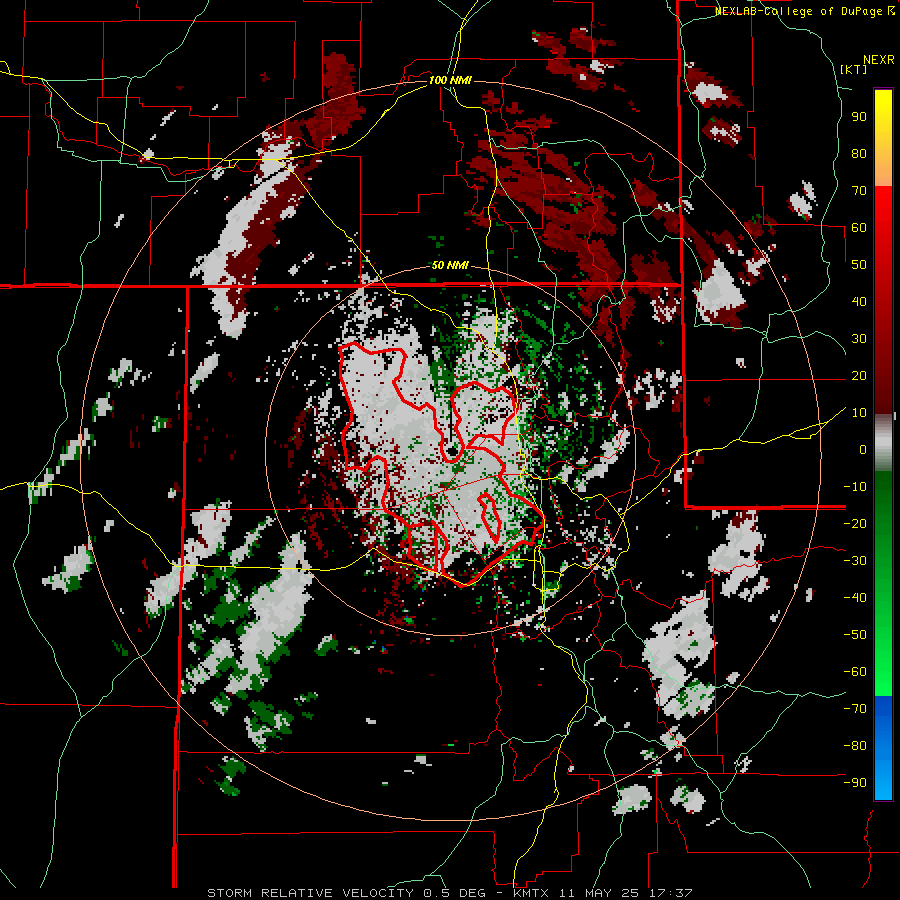Click the NEXLAB-College of DuPage watermark text
Viewport: 900px width, 900px height.
pos(800,11)
